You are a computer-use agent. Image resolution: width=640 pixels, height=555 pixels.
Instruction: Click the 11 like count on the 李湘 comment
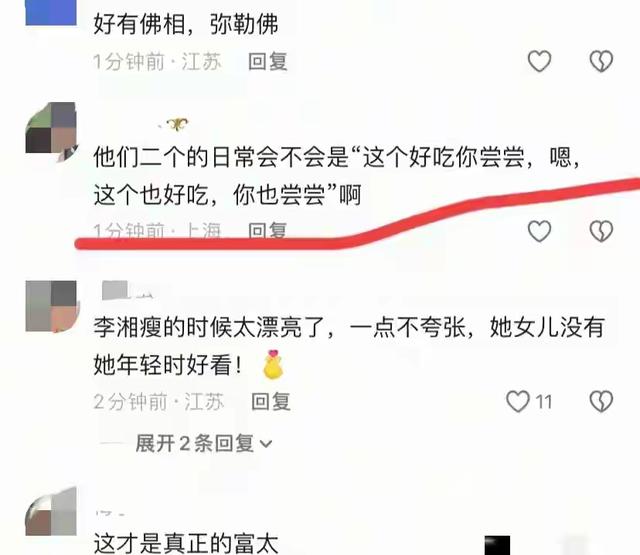point(543,402)
